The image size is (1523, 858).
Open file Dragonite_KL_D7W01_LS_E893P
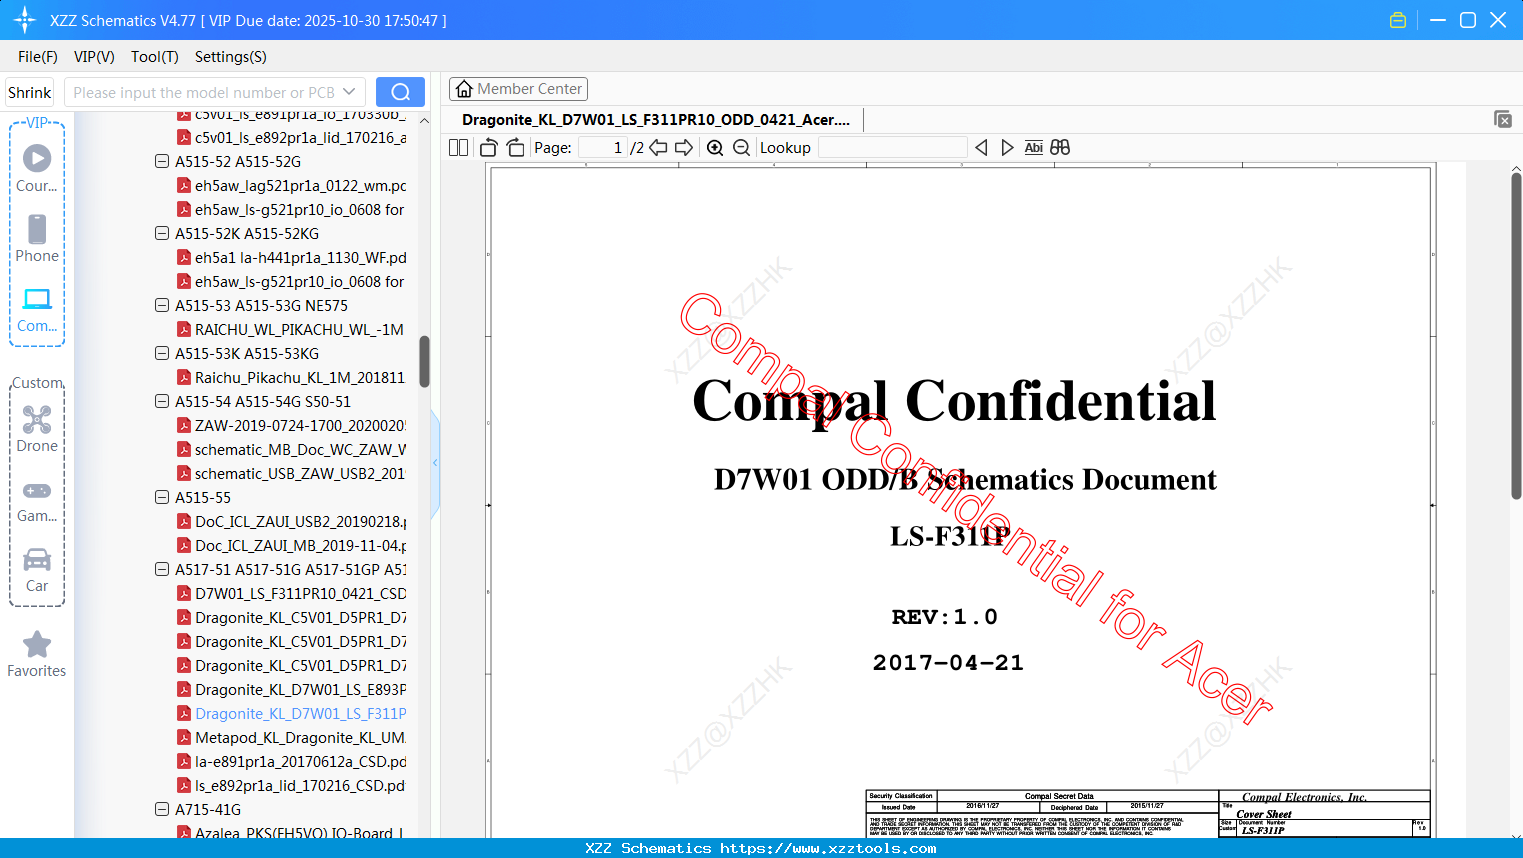pos(292,689)
